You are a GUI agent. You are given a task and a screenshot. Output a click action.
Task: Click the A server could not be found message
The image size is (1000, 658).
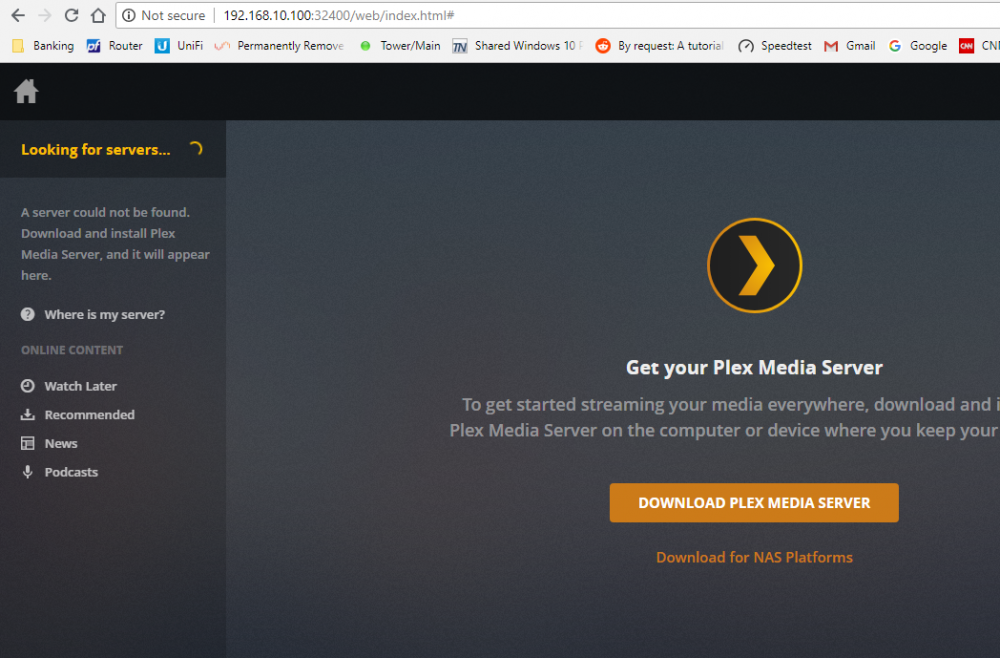click(115, 244)
